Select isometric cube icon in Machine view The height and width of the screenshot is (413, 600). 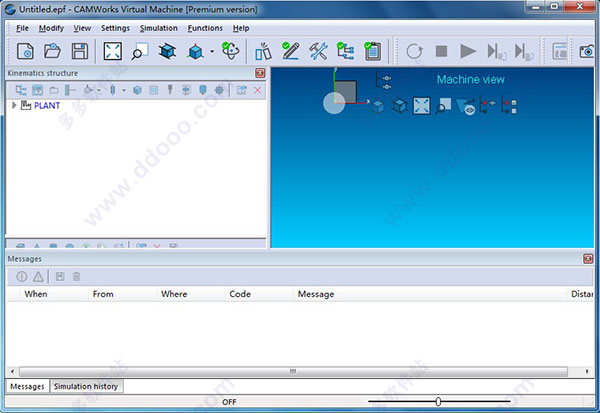coord(378,106)
